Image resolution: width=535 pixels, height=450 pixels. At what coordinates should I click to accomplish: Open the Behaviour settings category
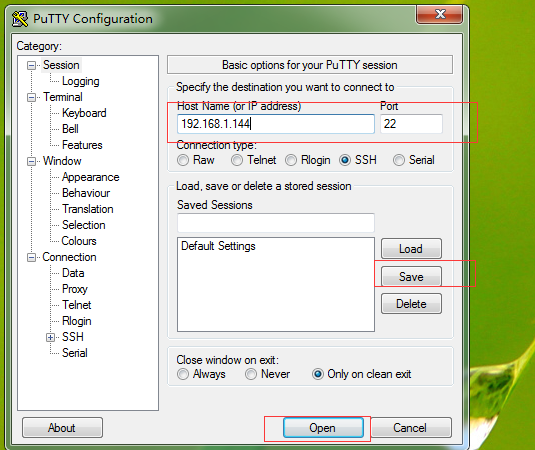pos(86,193)
